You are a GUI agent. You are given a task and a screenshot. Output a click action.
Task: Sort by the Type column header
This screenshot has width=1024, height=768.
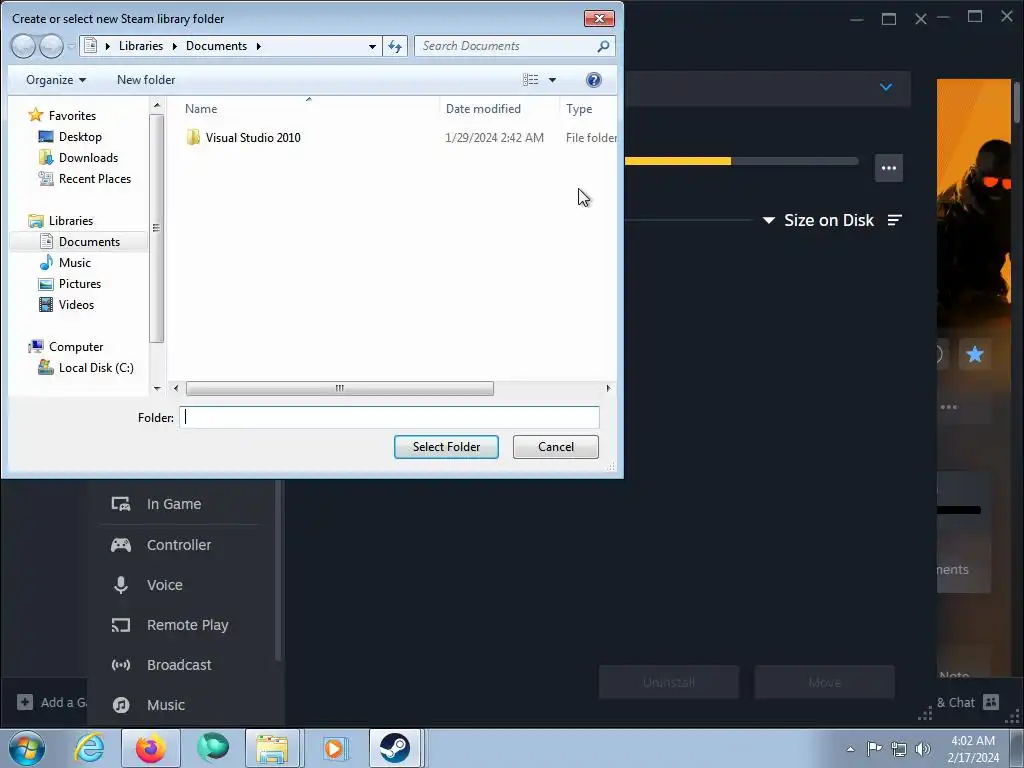click(579, 109)
